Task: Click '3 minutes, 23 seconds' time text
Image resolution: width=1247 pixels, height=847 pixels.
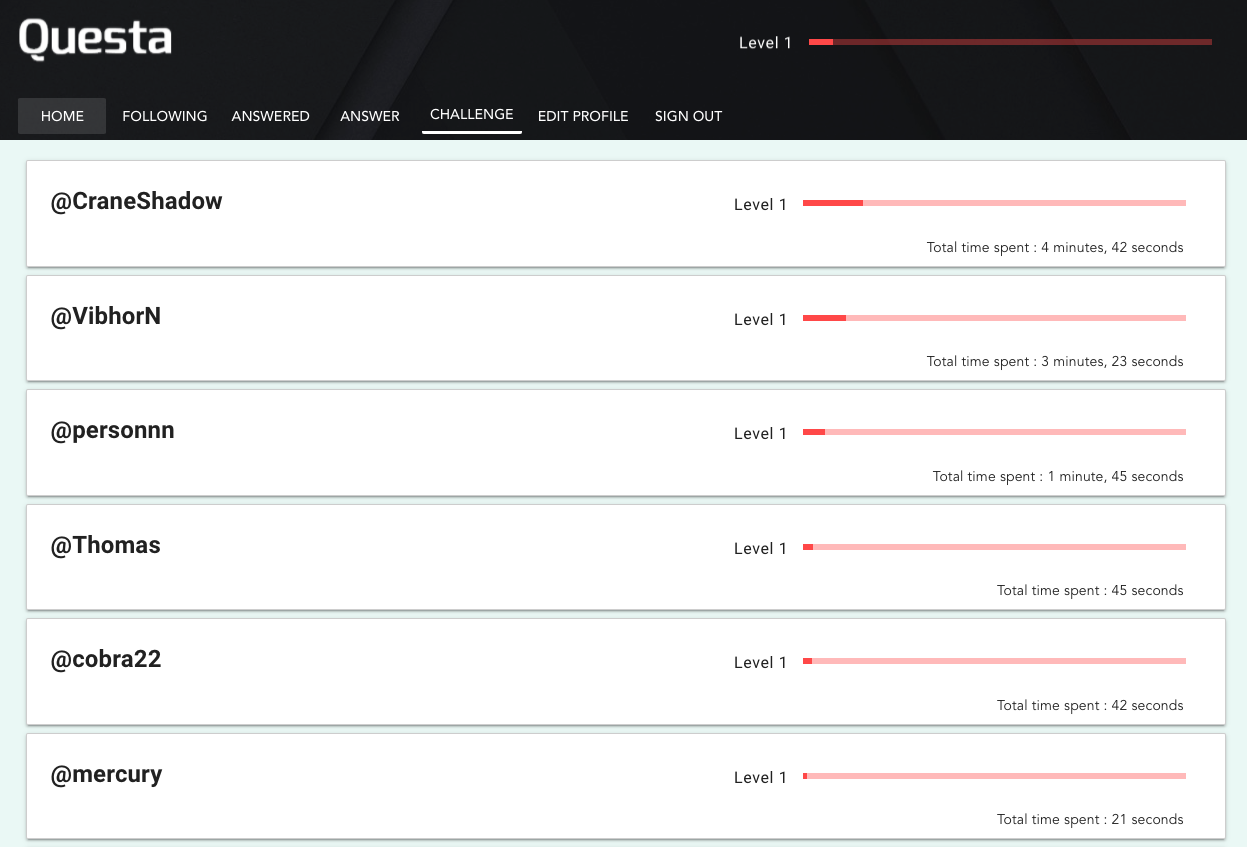Action: click(x=1112, y=362)
